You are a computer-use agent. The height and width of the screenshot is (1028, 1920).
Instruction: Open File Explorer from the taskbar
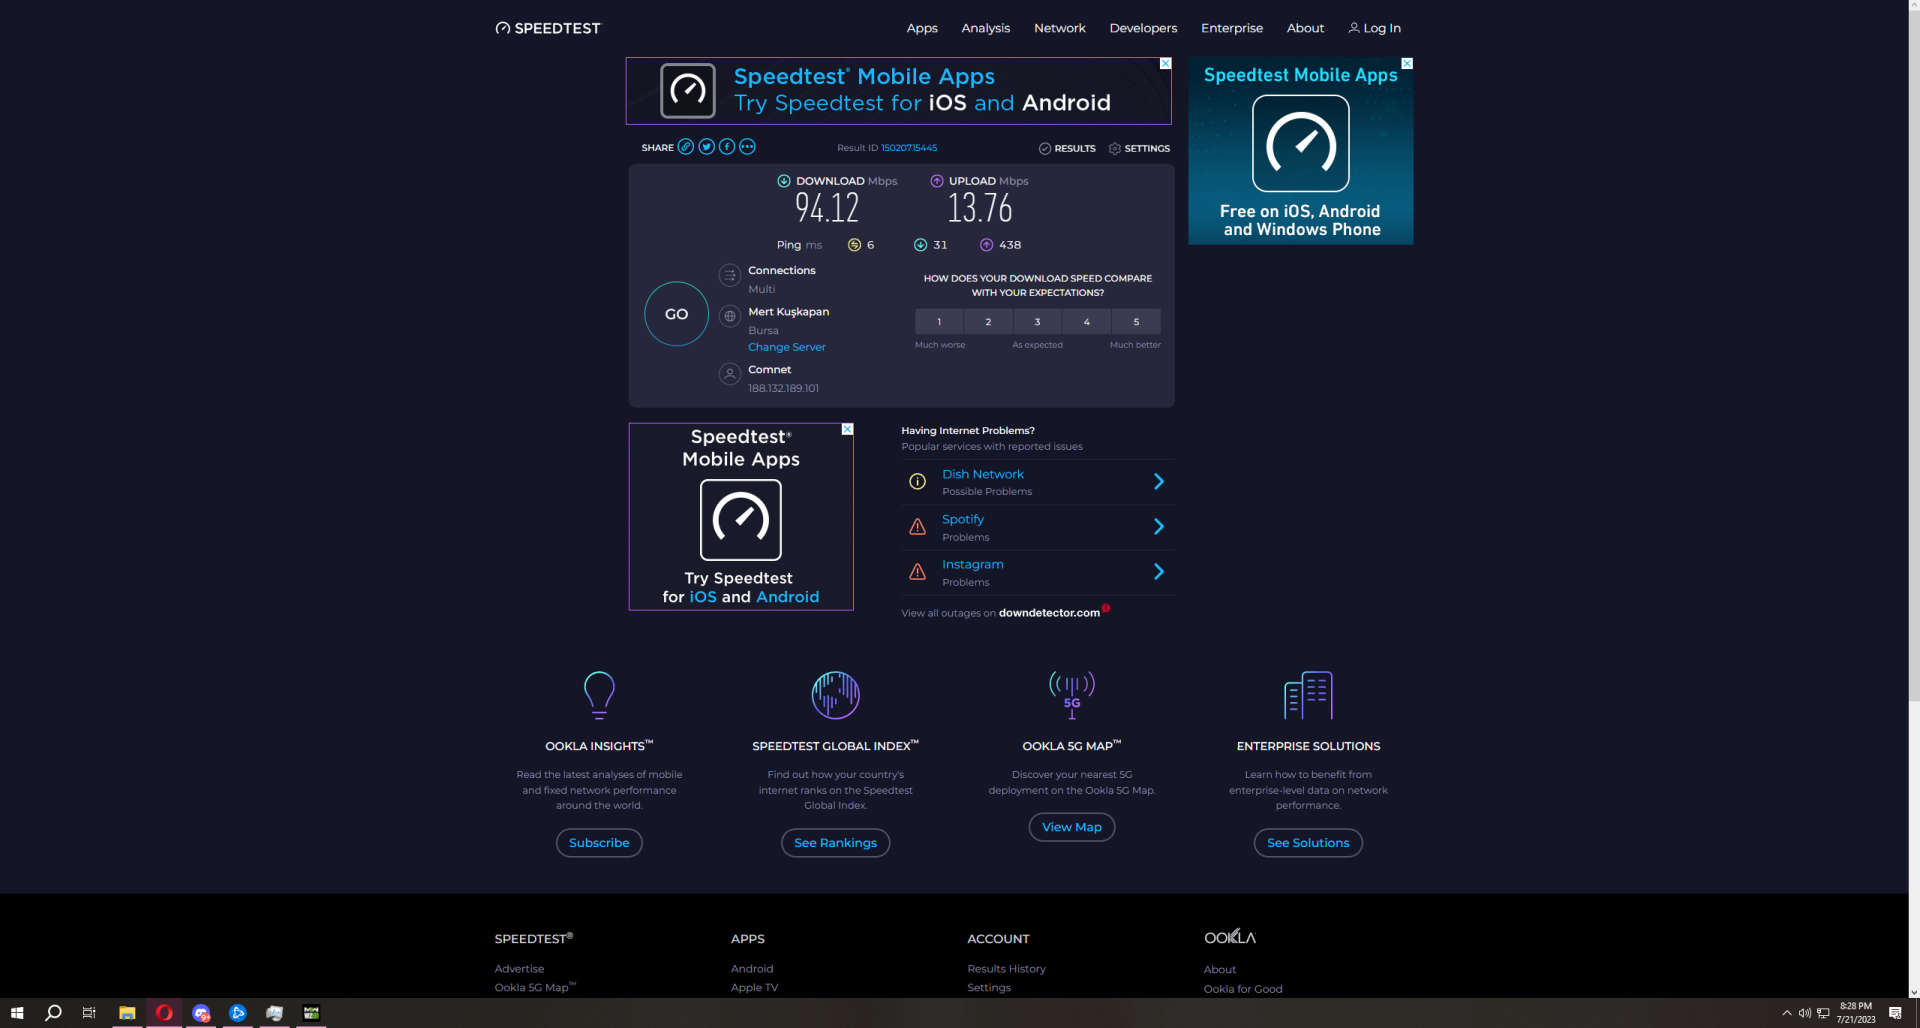click(x=127, y=1013)
